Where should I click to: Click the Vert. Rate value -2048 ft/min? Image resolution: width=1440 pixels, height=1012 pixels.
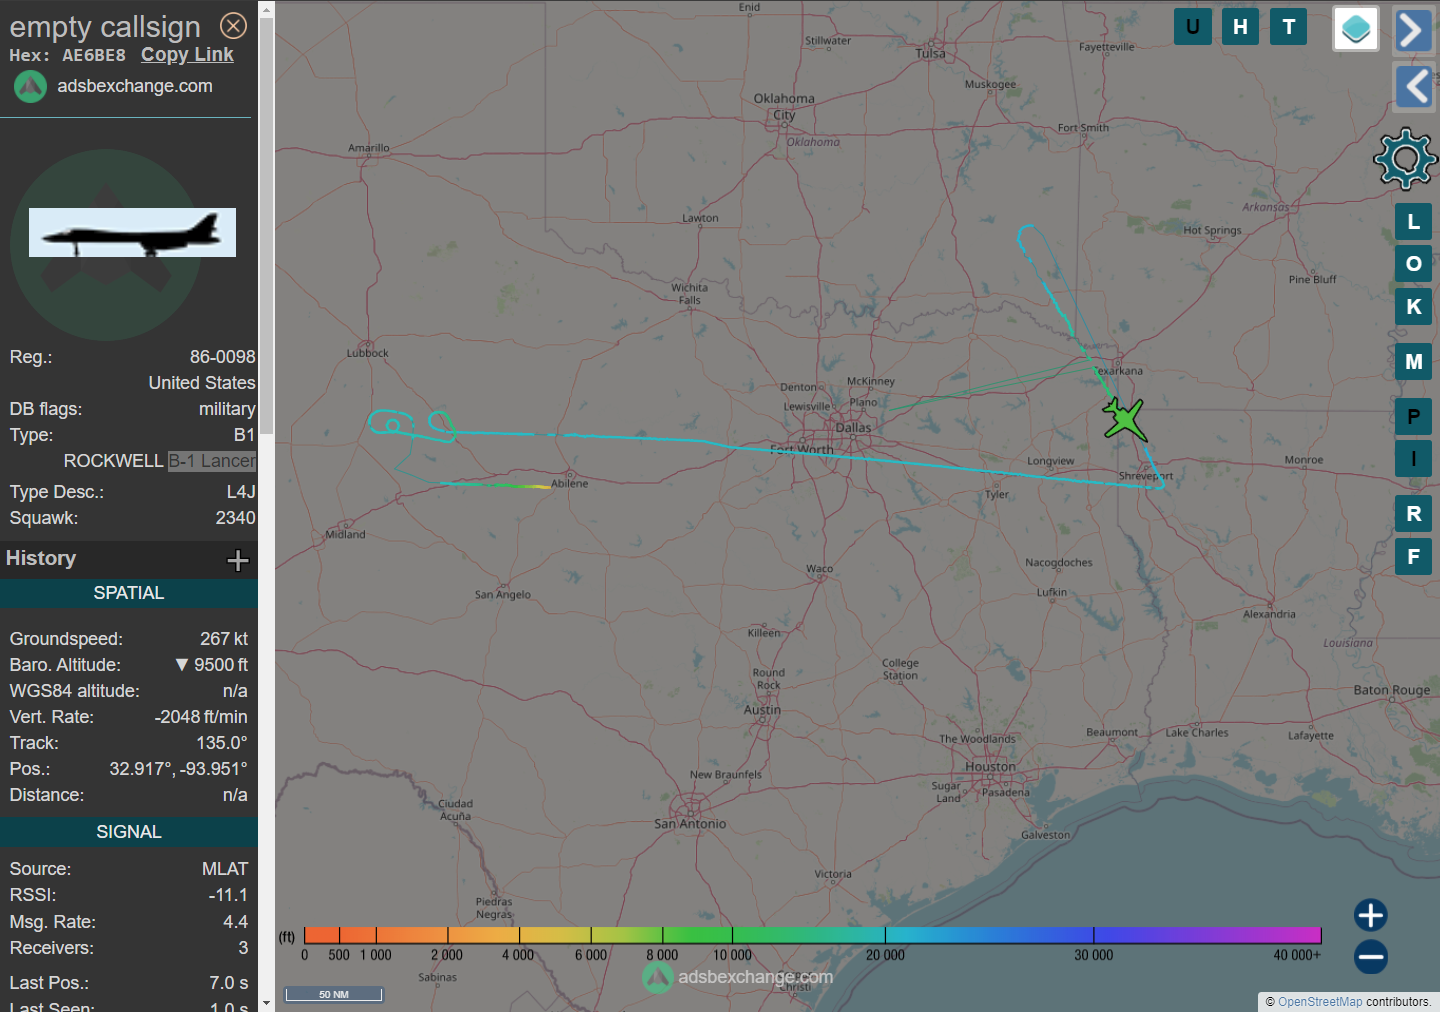click(201, 717)
